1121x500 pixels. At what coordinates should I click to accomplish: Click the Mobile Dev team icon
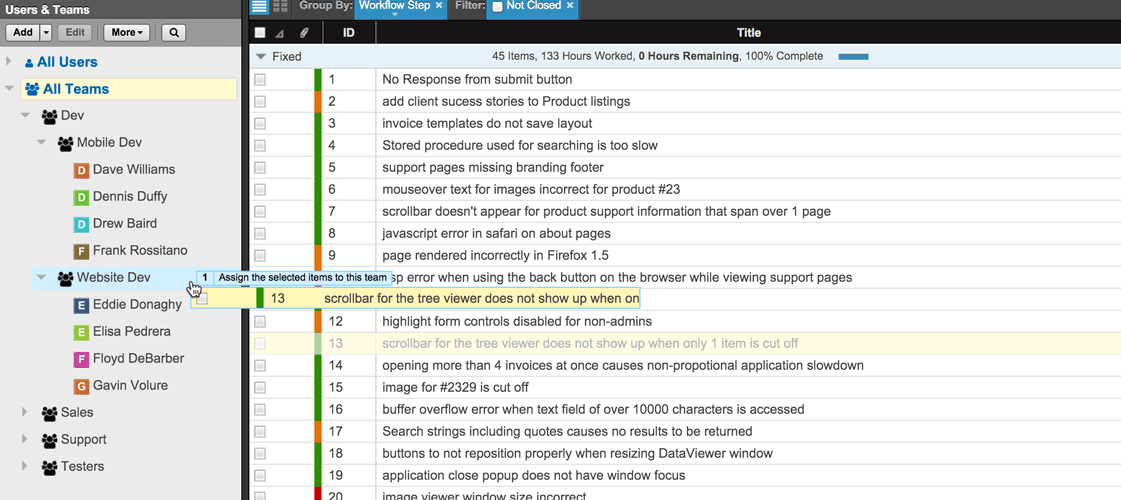pos(66,143)
